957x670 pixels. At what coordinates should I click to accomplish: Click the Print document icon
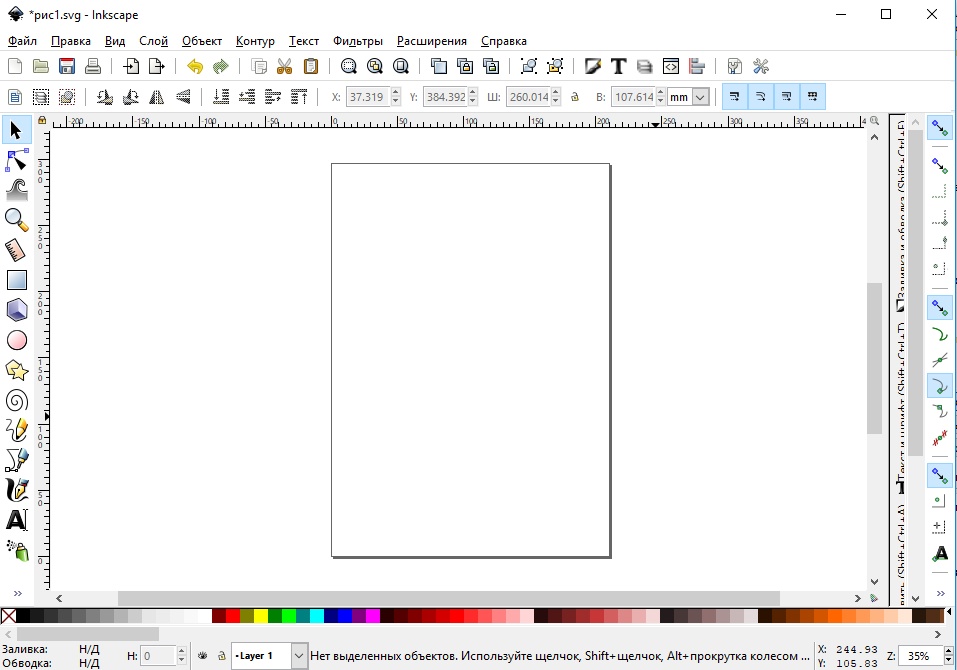(x=93, y=66)
